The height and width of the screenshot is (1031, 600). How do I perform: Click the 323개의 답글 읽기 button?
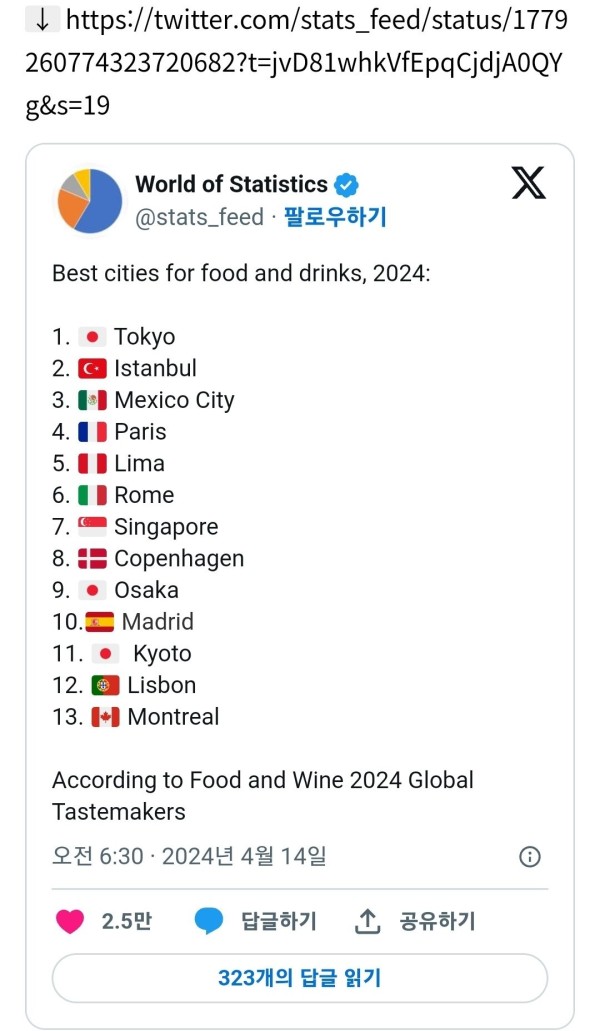tap(300, 978)
